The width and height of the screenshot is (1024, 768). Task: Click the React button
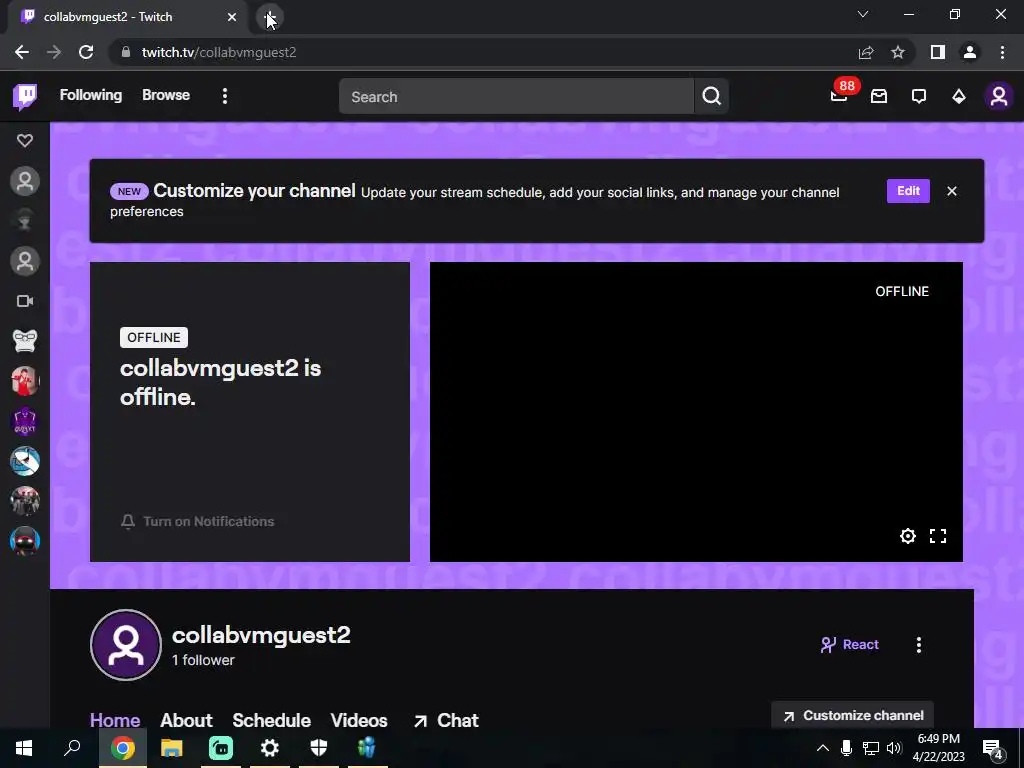click(850, 645)
